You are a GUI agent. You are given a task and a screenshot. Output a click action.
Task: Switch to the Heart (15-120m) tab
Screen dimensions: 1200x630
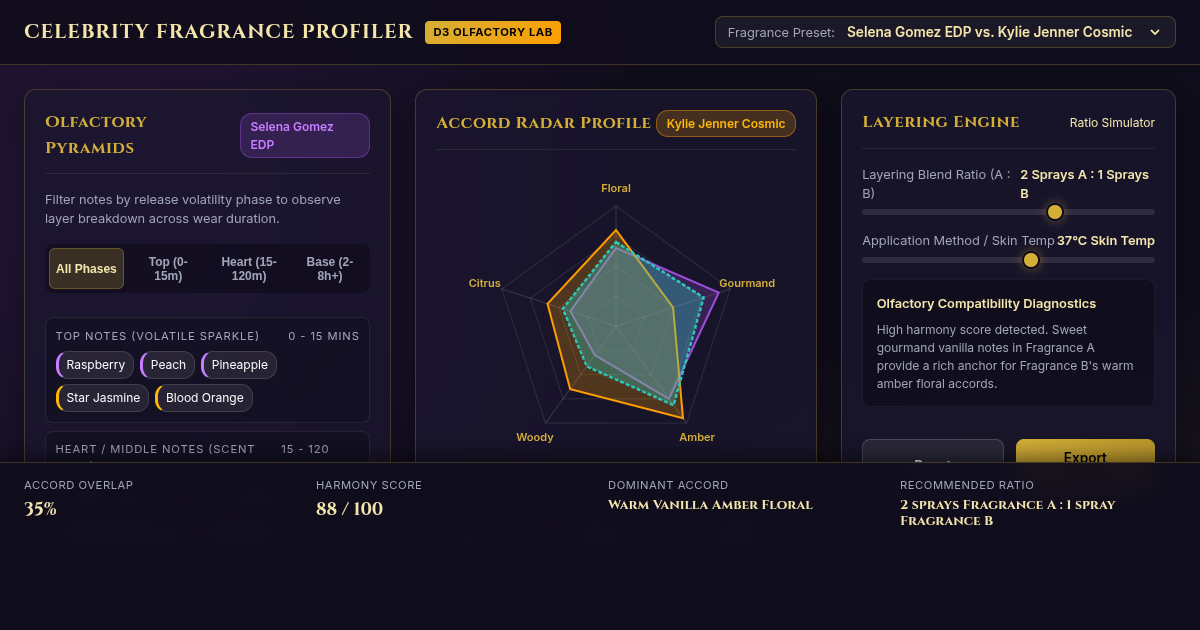point(249,268)
